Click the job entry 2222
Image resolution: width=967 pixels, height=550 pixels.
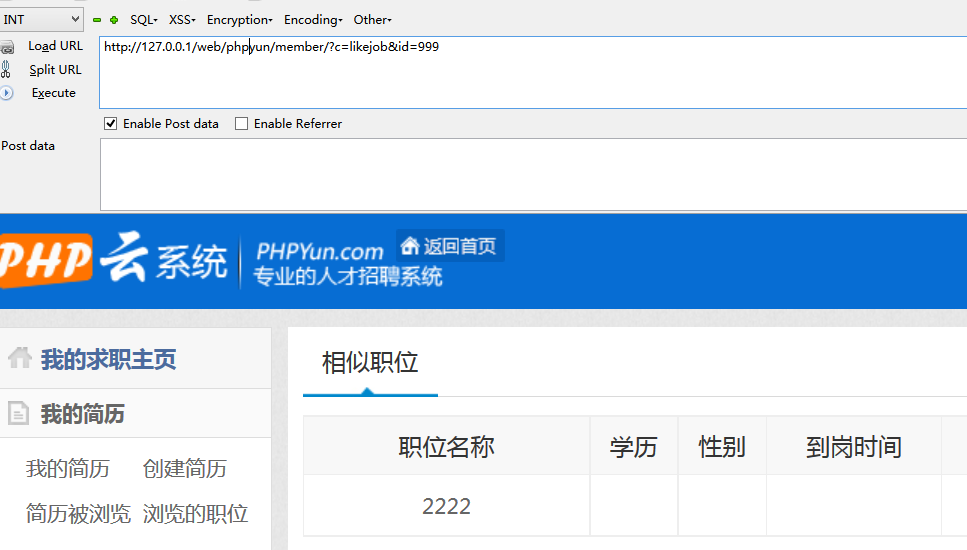click(x=446, y=506)
